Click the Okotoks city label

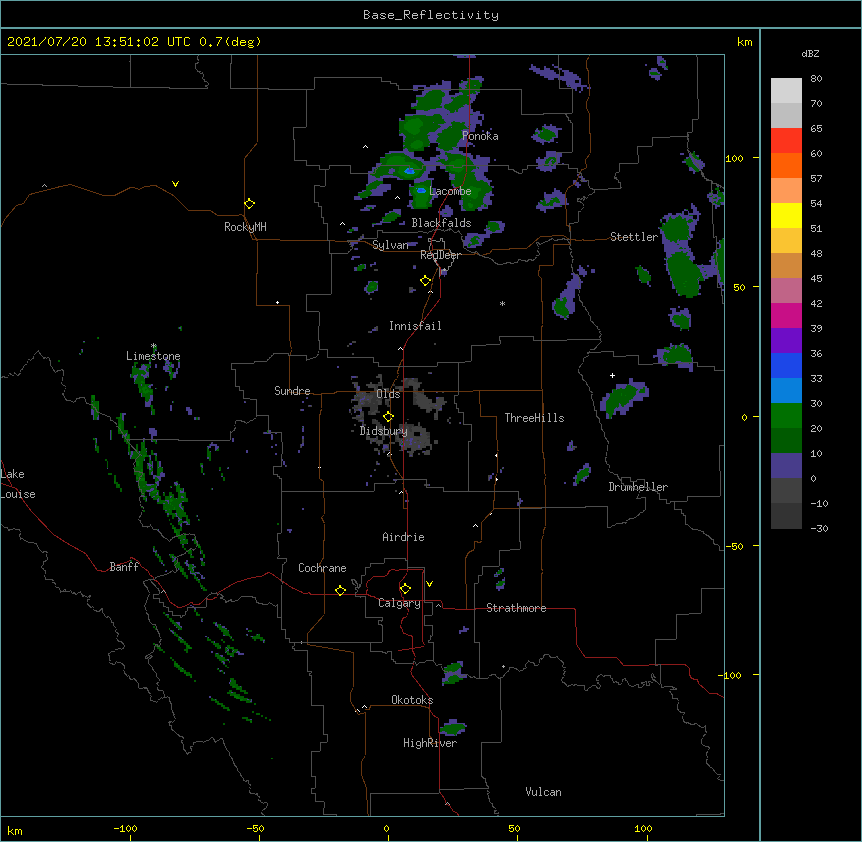[412, 700]
